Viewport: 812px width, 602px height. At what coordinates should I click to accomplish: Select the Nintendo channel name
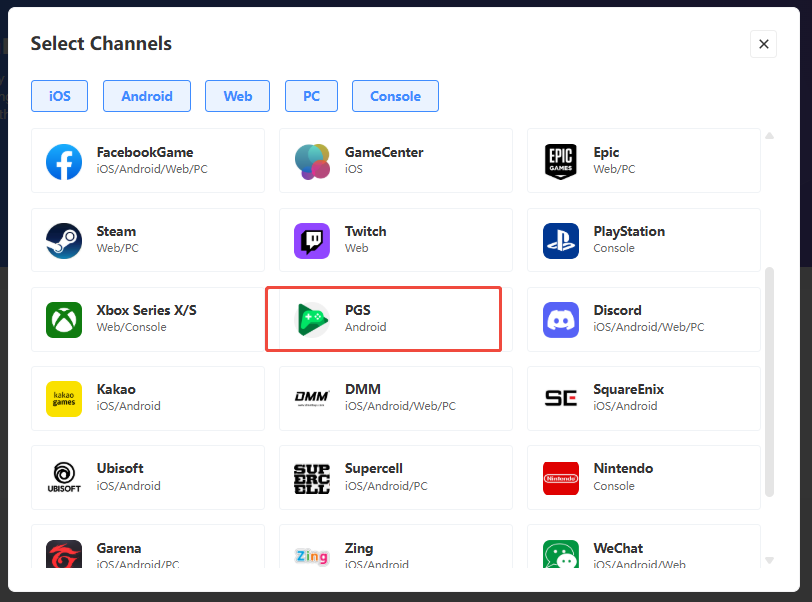pyautogui.click(x=624, y=468)
